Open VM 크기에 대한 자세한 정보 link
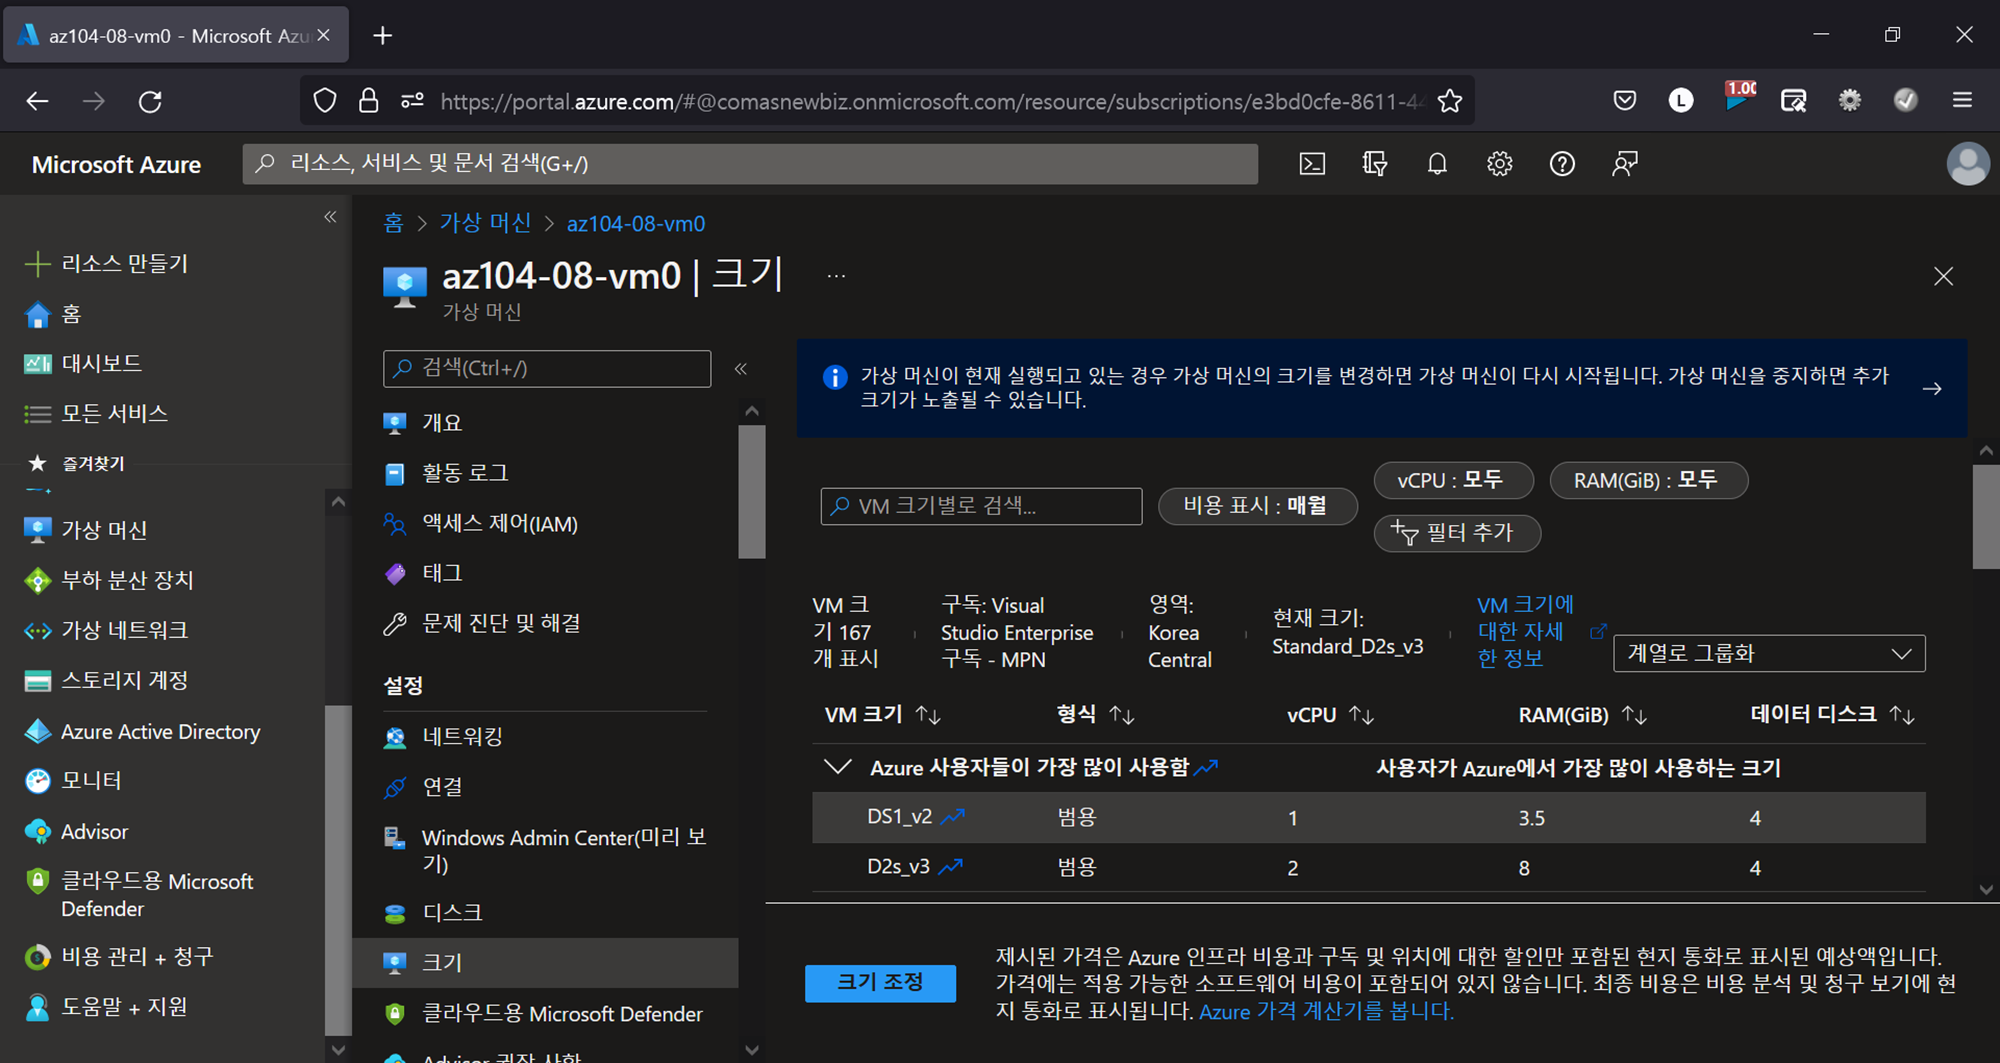The width and height of the screenshot is (2000, 1063). [x=1528, y=632]
